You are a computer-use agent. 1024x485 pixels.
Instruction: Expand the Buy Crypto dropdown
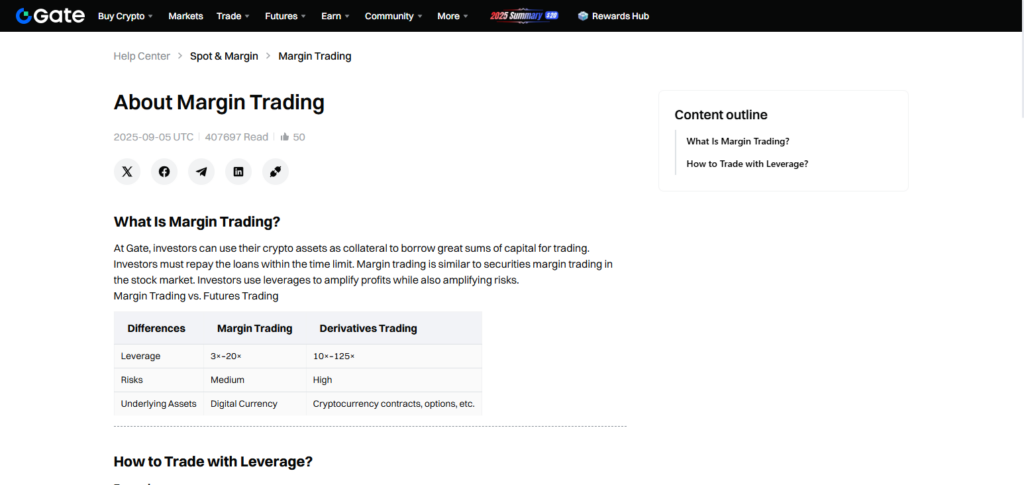tap(125, 16)
